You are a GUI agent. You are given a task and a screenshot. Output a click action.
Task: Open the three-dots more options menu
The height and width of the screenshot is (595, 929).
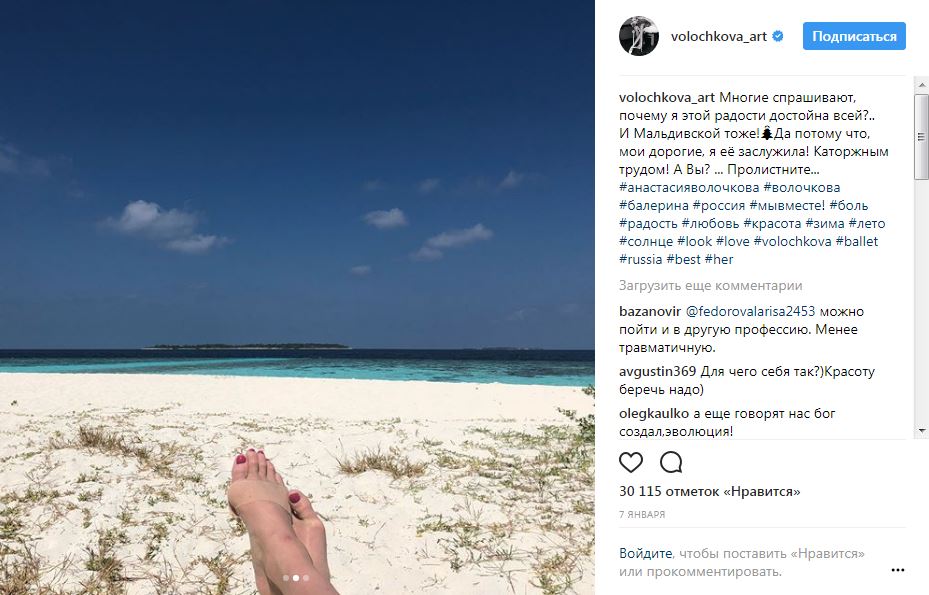[x=898, y=570]
